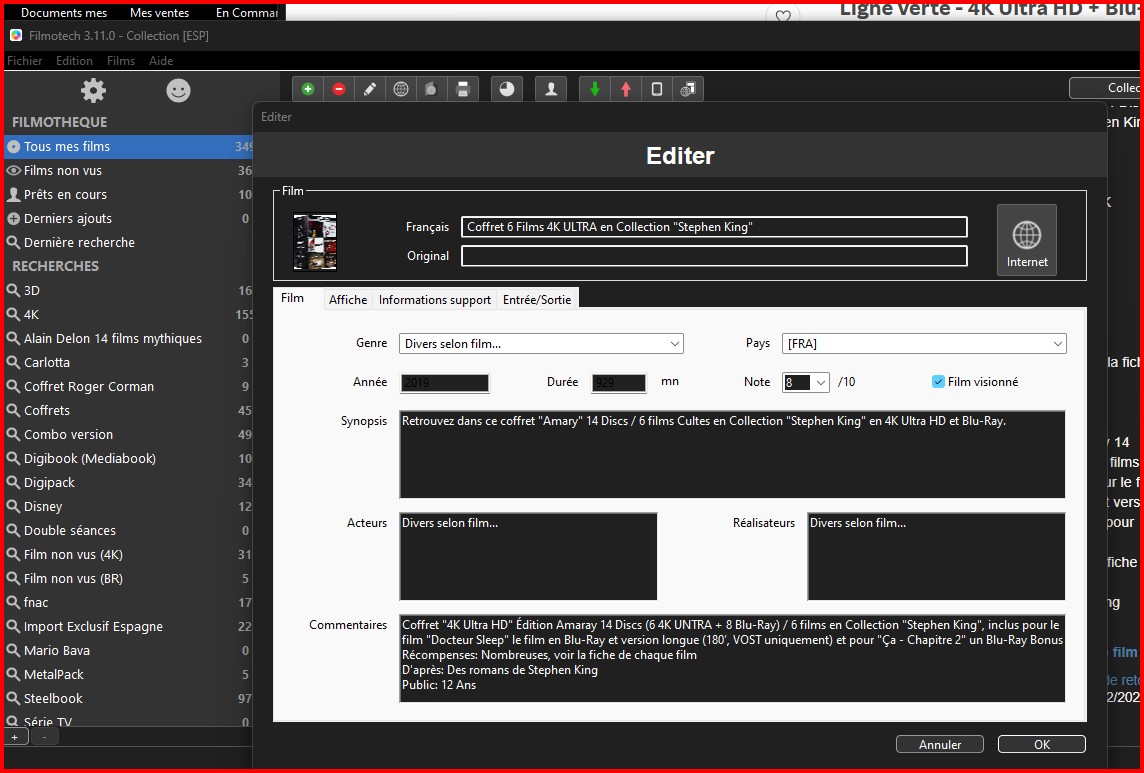
Task: Open the Informations support tab
Action: [x=434, y=300]
